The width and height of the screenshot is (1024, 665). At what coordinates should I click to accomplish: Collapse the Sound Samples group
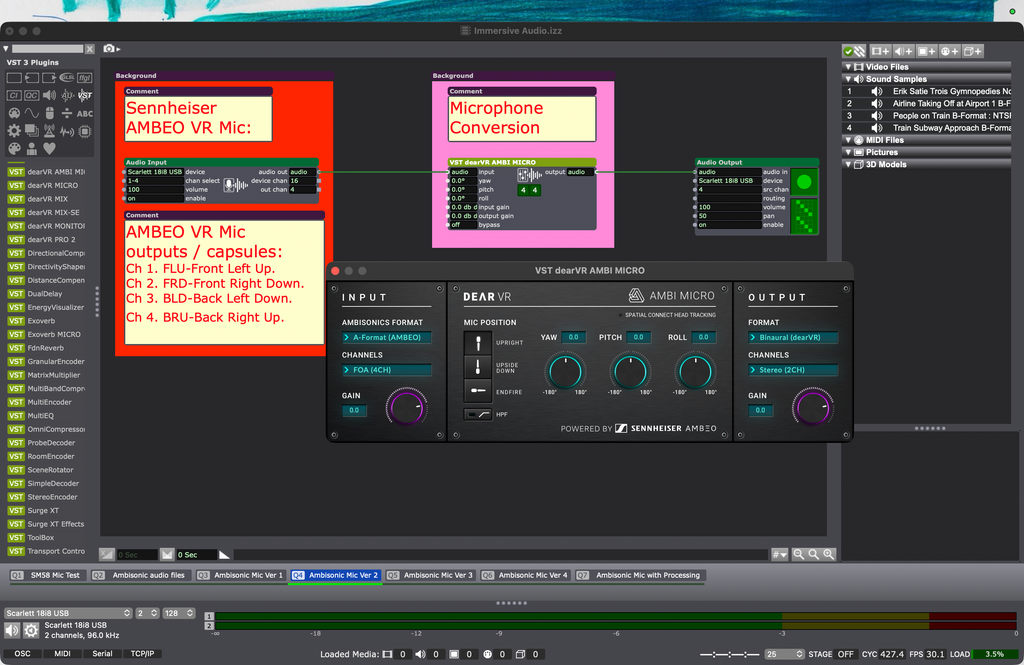[848, 79]
